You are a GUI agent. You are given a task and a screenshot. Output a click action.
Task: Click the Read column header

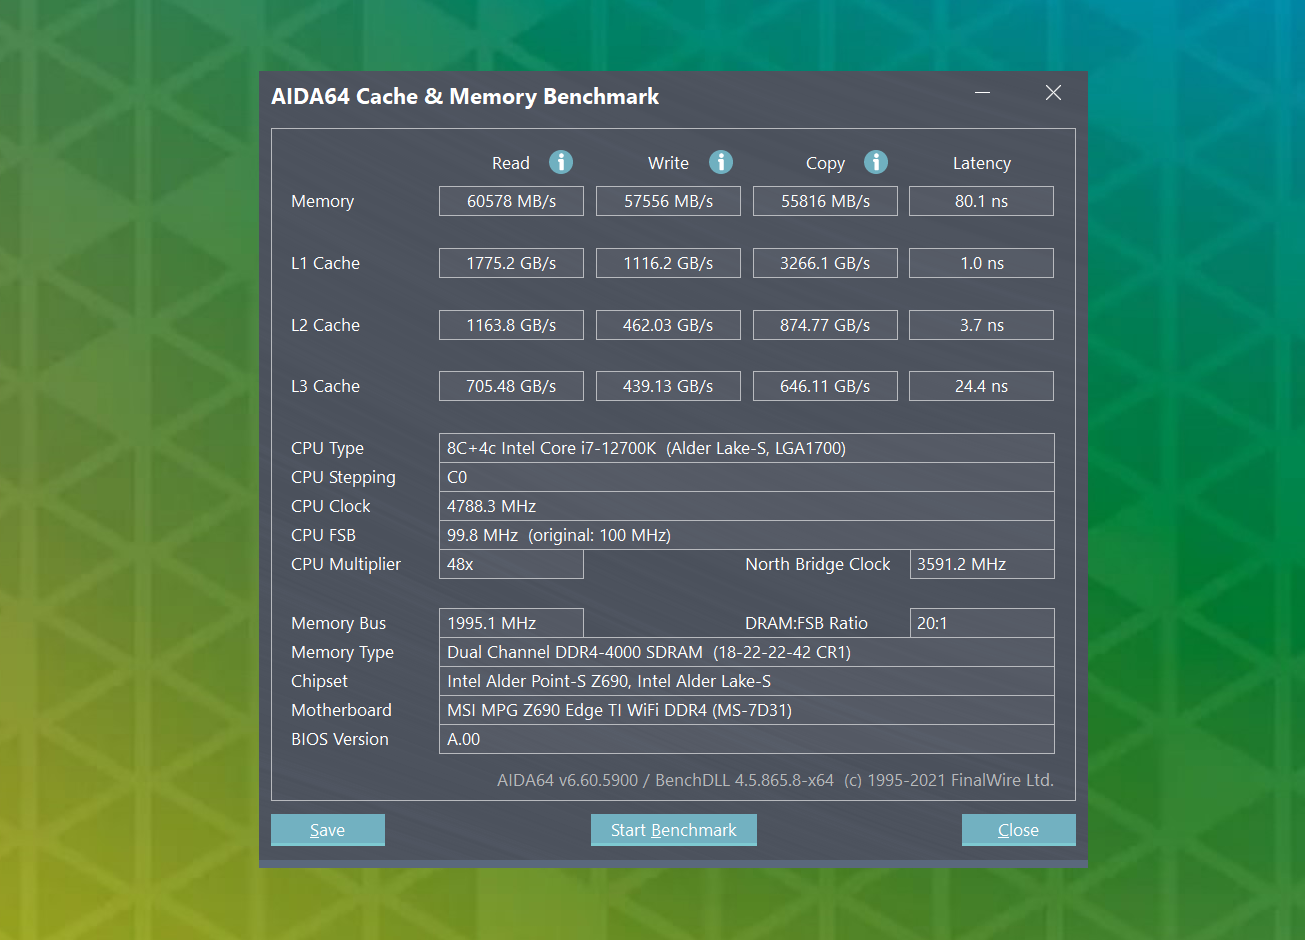pos(511,163)
